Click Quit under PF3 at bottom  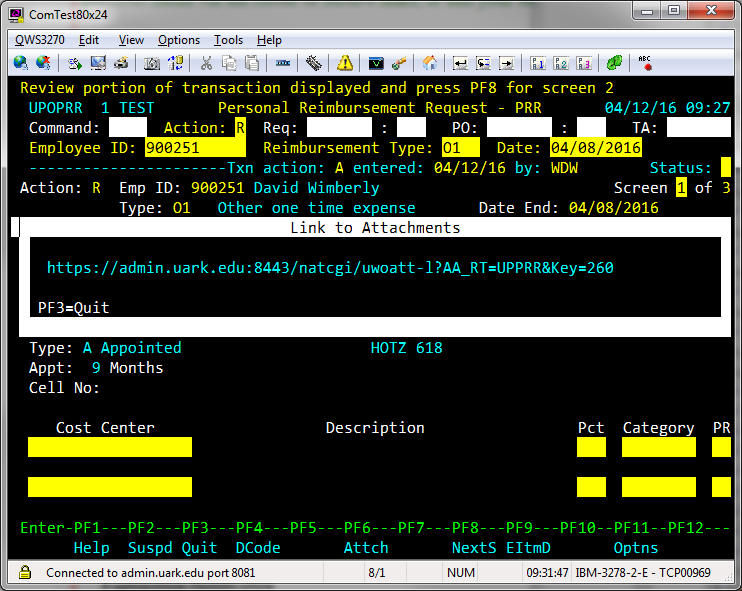click(200, 548)
